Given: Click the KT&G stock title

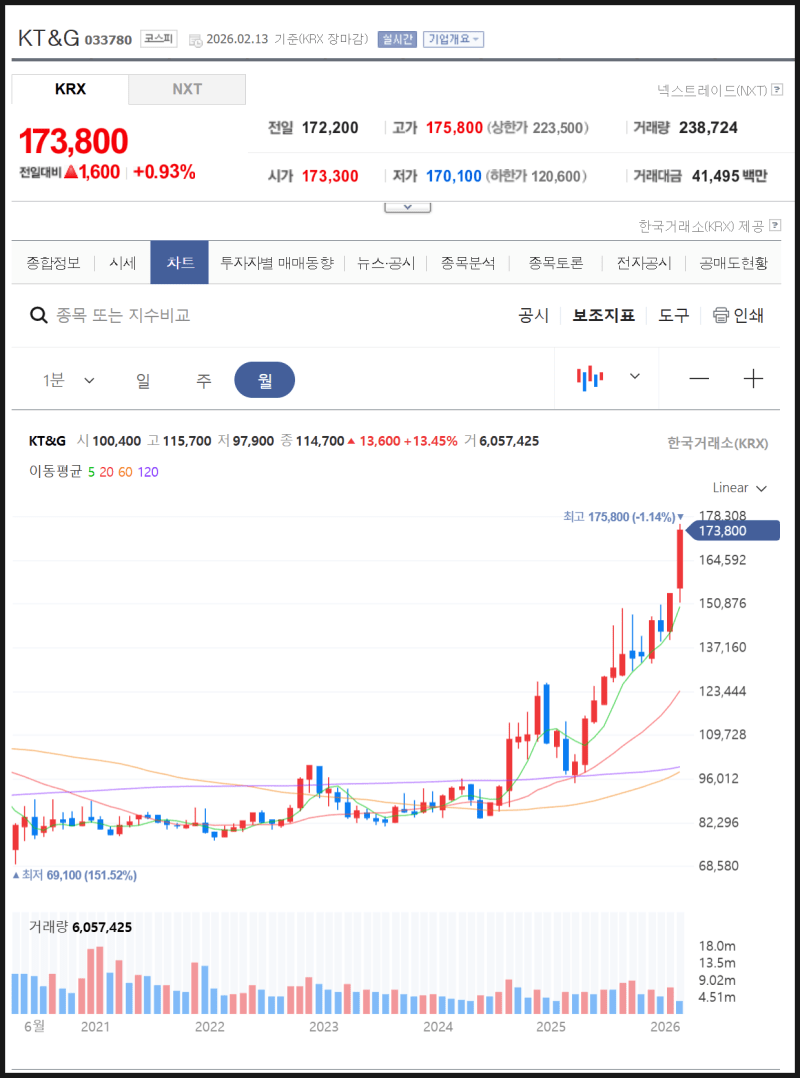Looking at the screenshot, I should (49, 38).
